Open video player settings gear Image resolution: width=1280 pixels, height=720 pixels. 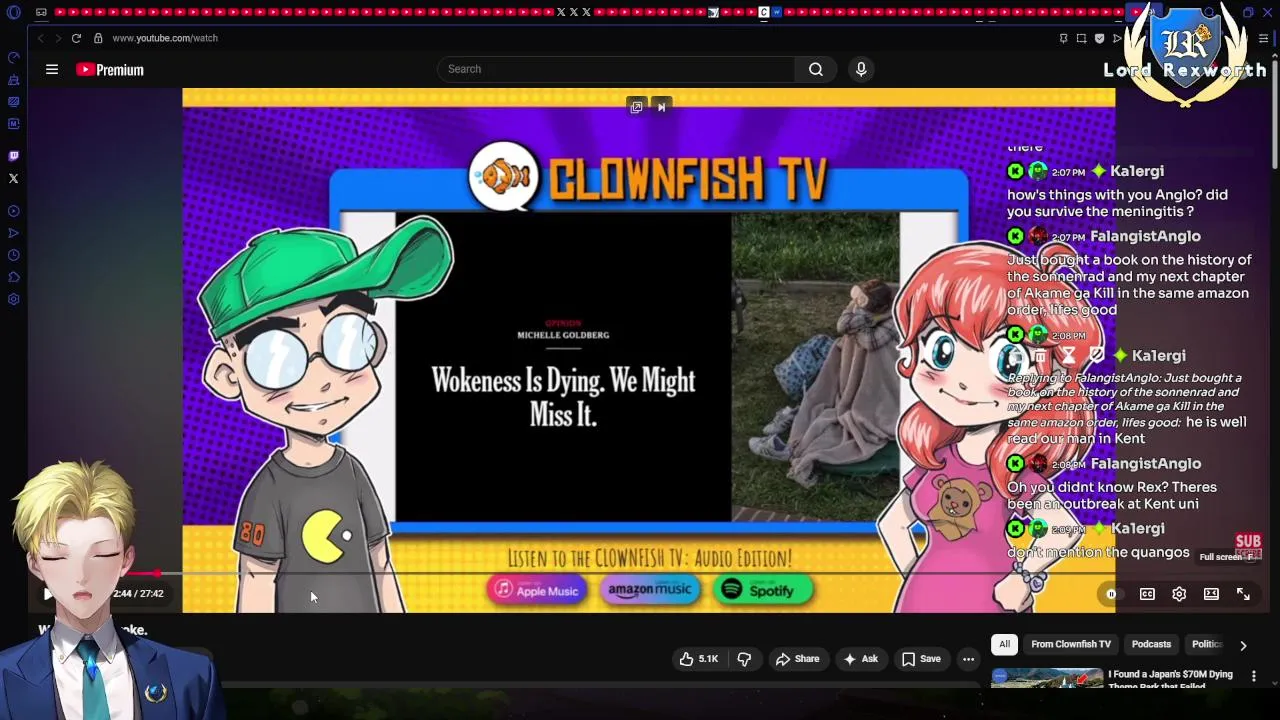(x=1179, y=594)
